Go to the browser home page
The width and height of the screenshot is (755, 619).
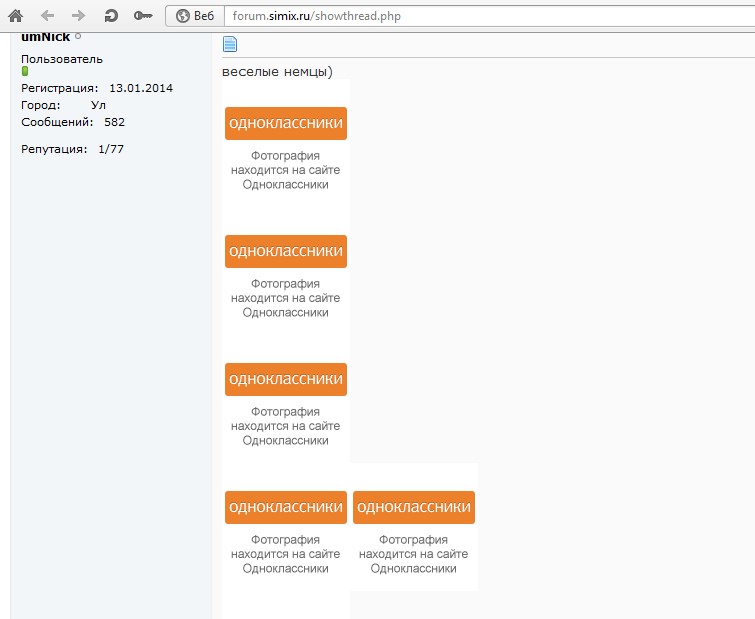pos(15,16)
